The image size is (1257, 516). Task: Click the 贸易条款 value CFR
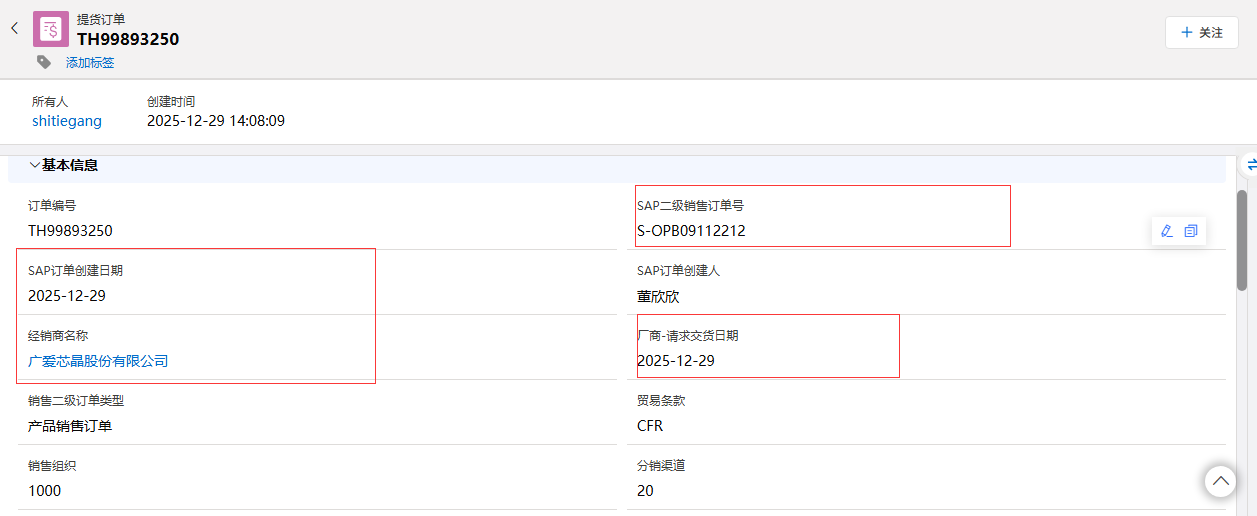click(x=650, y=426)
